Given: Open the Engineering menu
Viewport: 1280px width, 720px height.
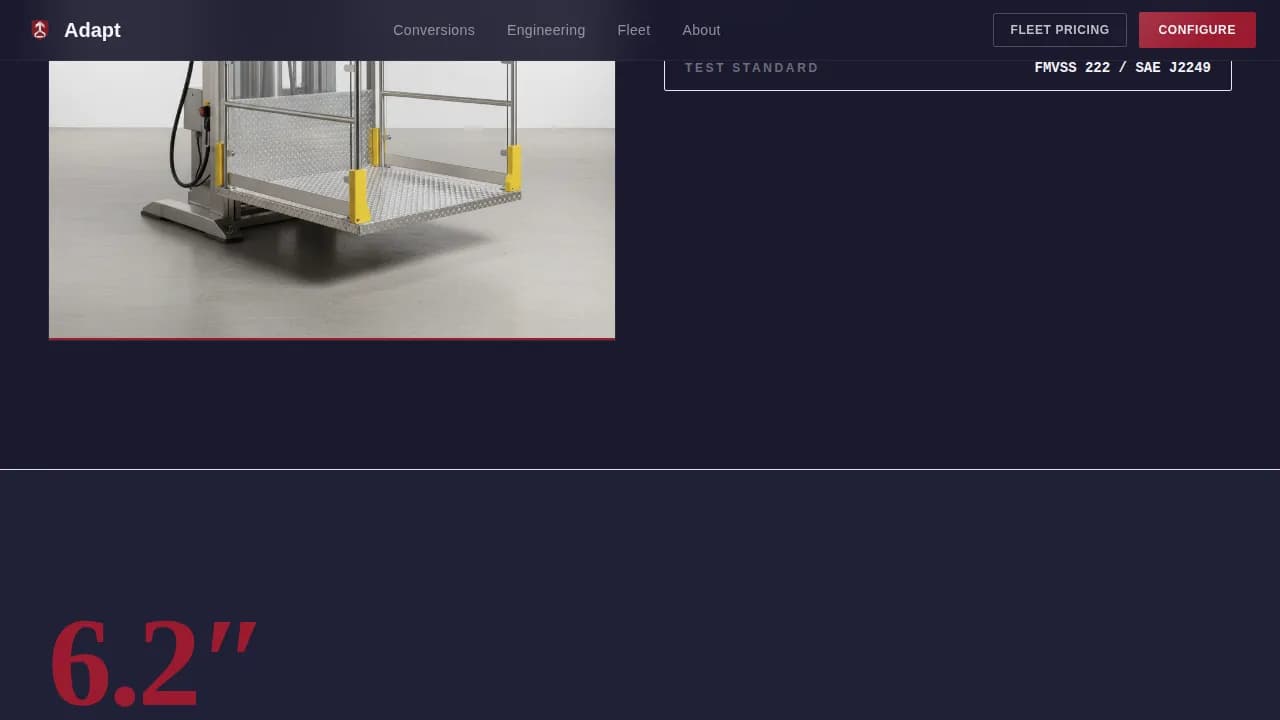Looking at the screenshot, I should pos(546,30).
